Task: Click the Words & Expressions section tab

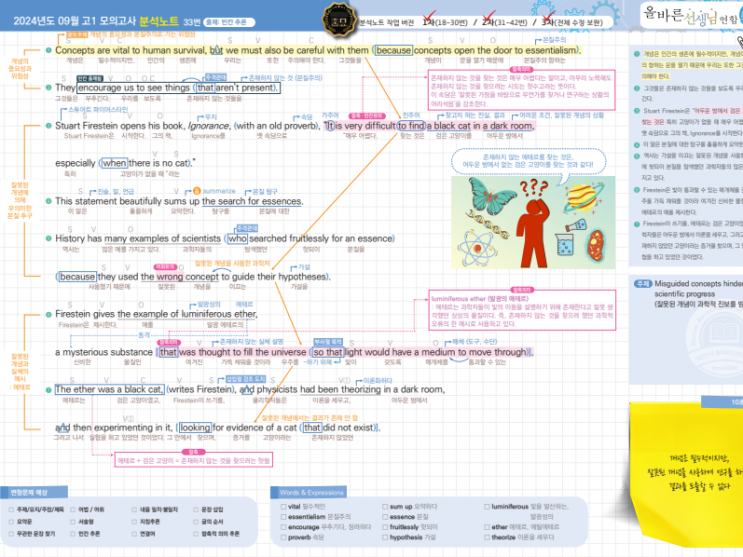Action: click(x=308, y=492)
